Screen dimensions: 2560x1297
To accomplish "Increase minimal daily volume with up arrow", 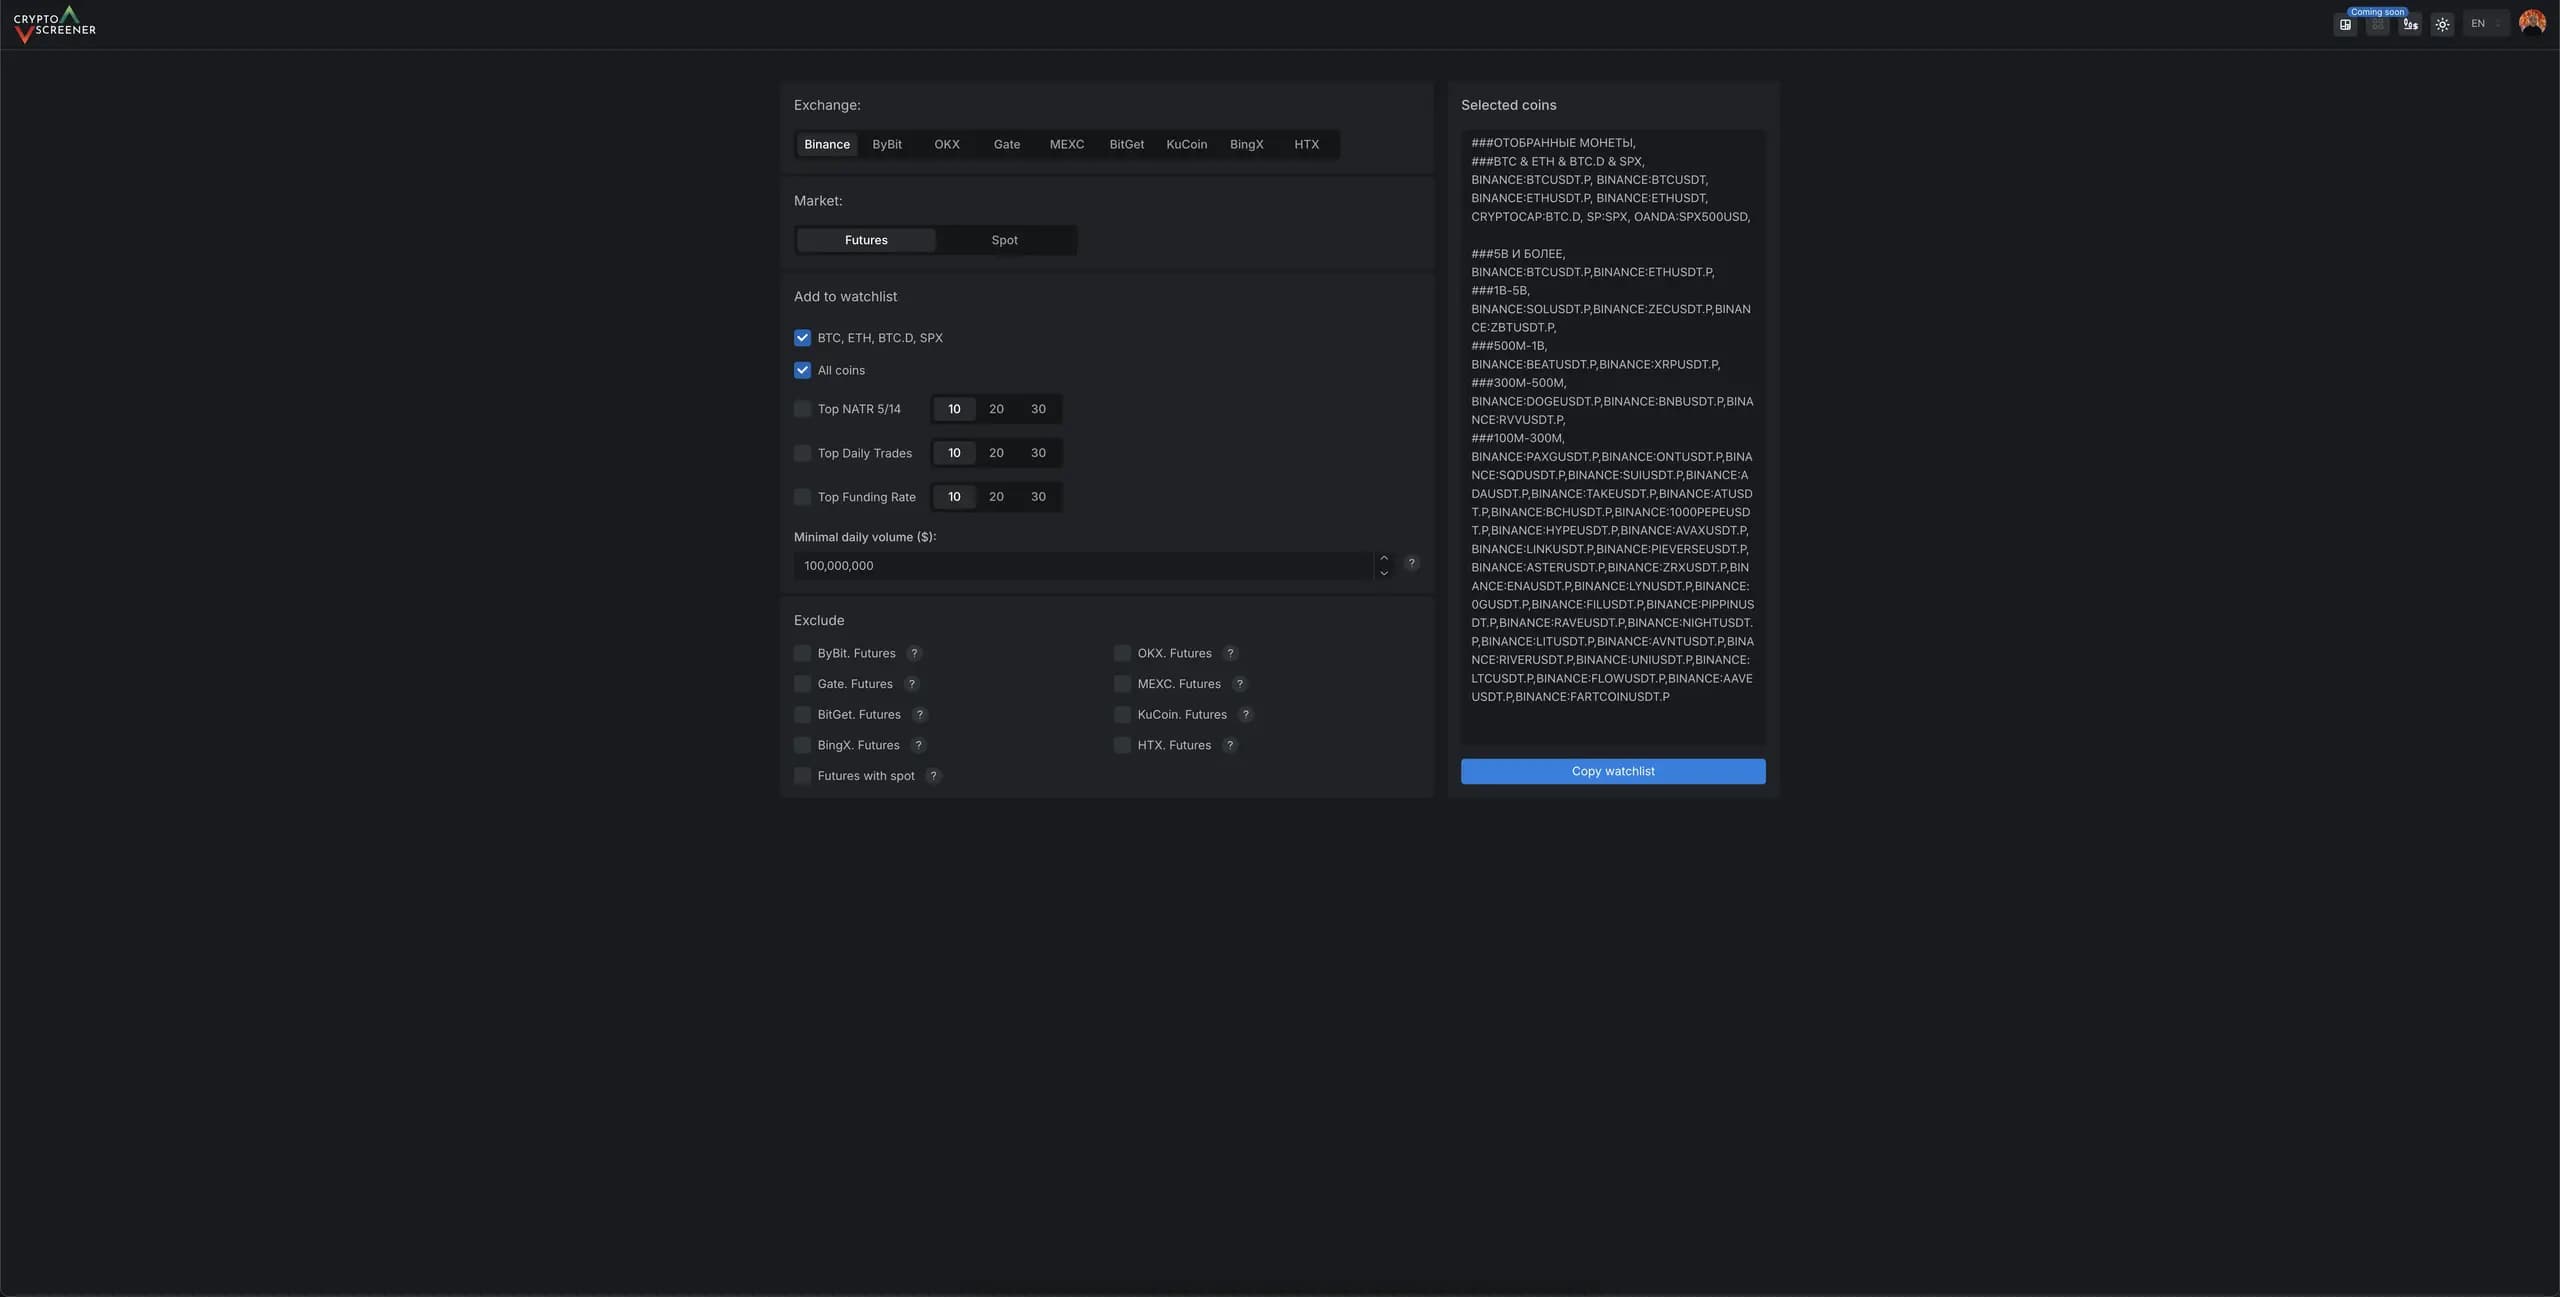I will [x=1384, y=558].
